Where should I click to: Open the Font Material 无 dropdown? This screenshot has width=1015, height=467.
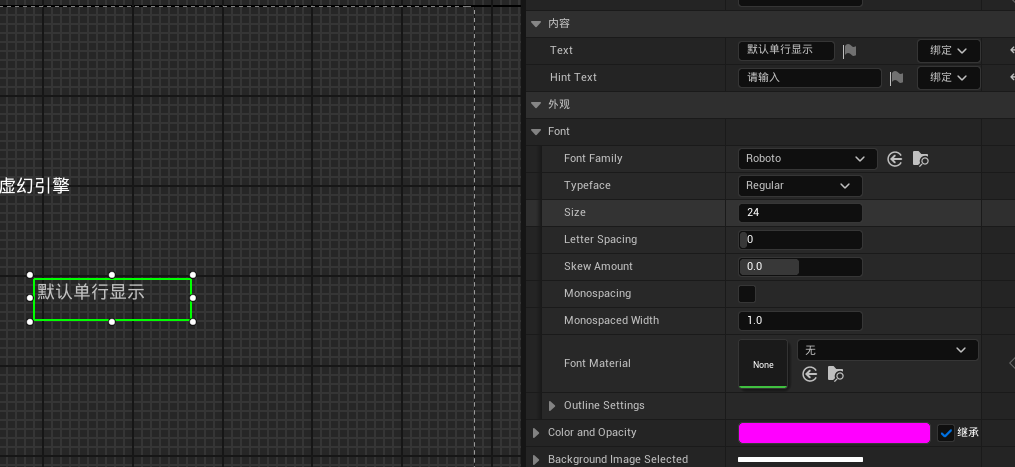(x=887, y=350)
